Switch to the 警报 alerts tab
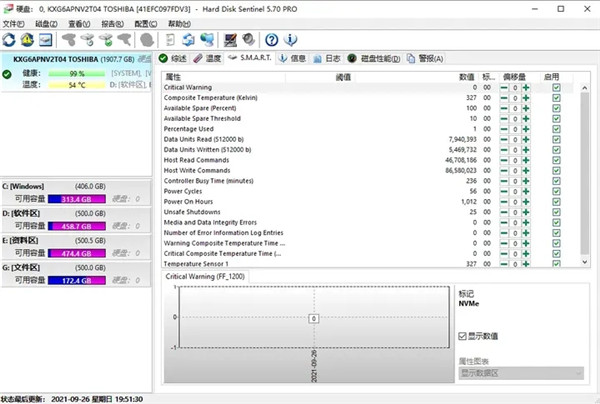 click(x=425, y=59)
